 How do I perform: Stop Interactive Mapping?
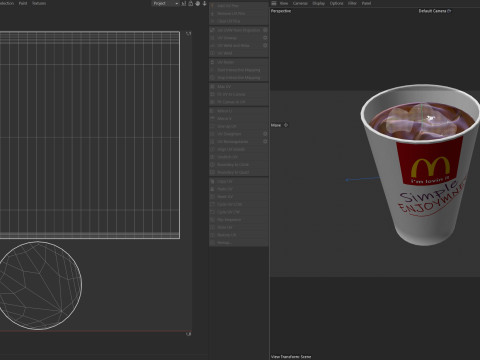coord(238,78)
